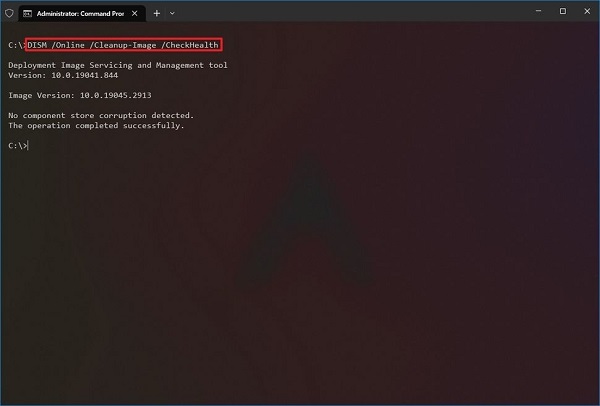Maximize the terminal window
Screen dimensions: 600x406
coord(563,11)
